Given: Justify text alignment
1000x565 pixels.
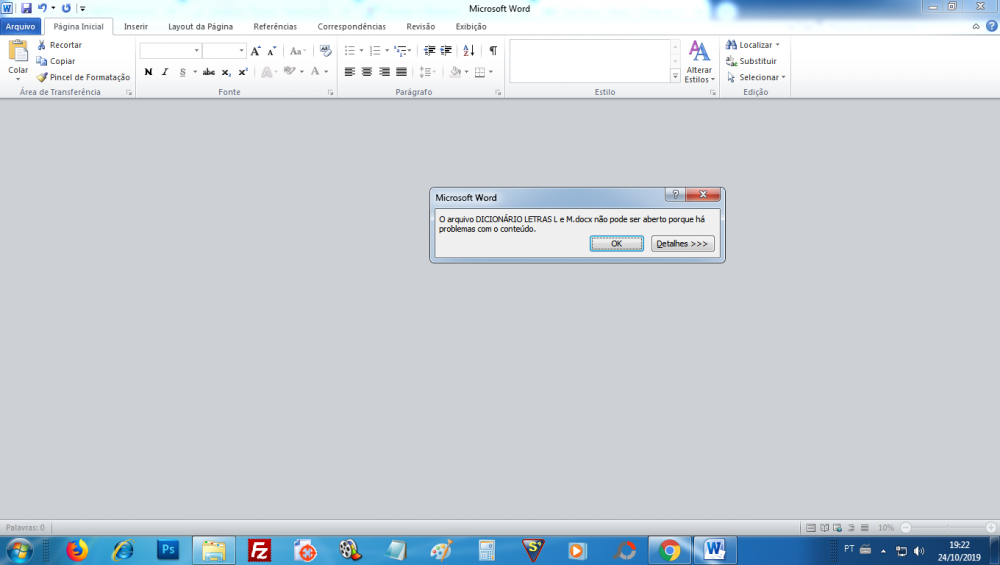Looking at the screenshot, I should (401, 72).
